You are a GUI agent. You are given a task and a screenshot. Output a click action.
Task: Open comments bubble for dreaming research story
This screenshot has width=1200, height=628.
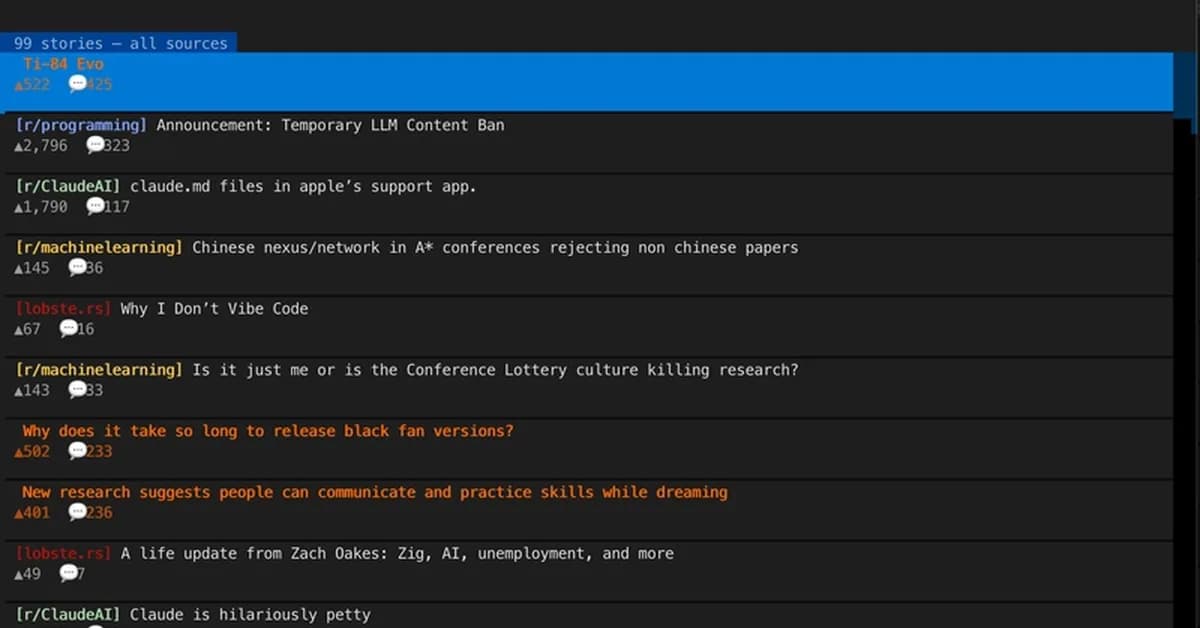[77, 512]
